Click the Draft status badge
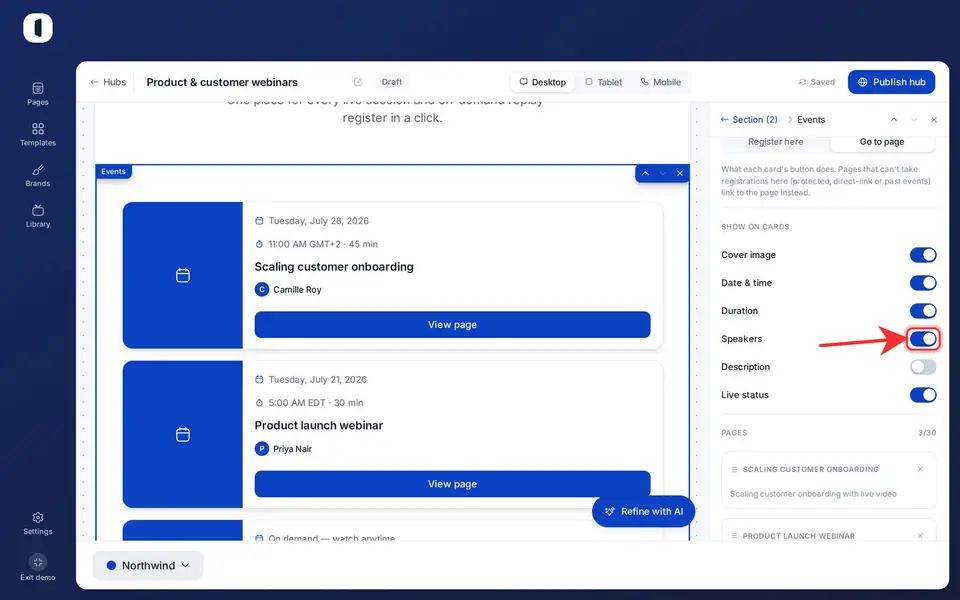 (x=392, y=82)
